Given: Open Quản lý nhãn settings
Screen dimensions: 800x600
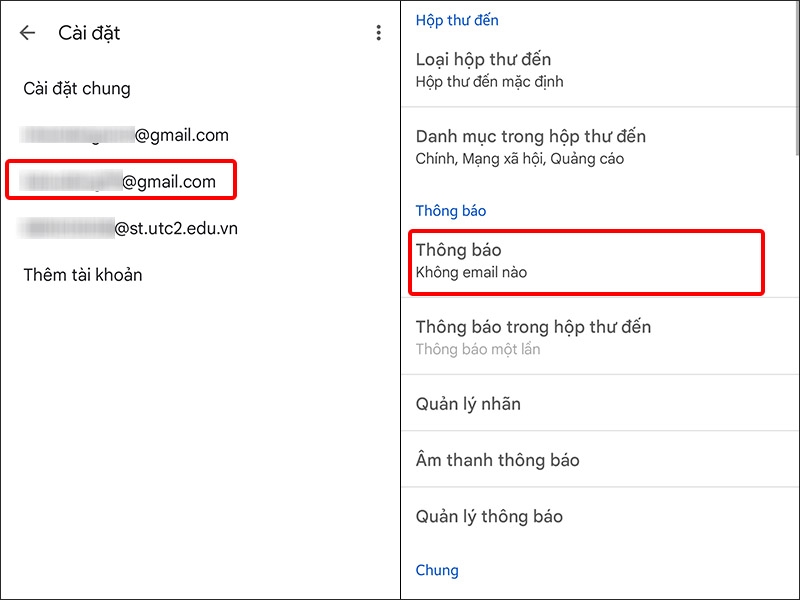Looking at the screenshot, I should [x=470, y=403].
